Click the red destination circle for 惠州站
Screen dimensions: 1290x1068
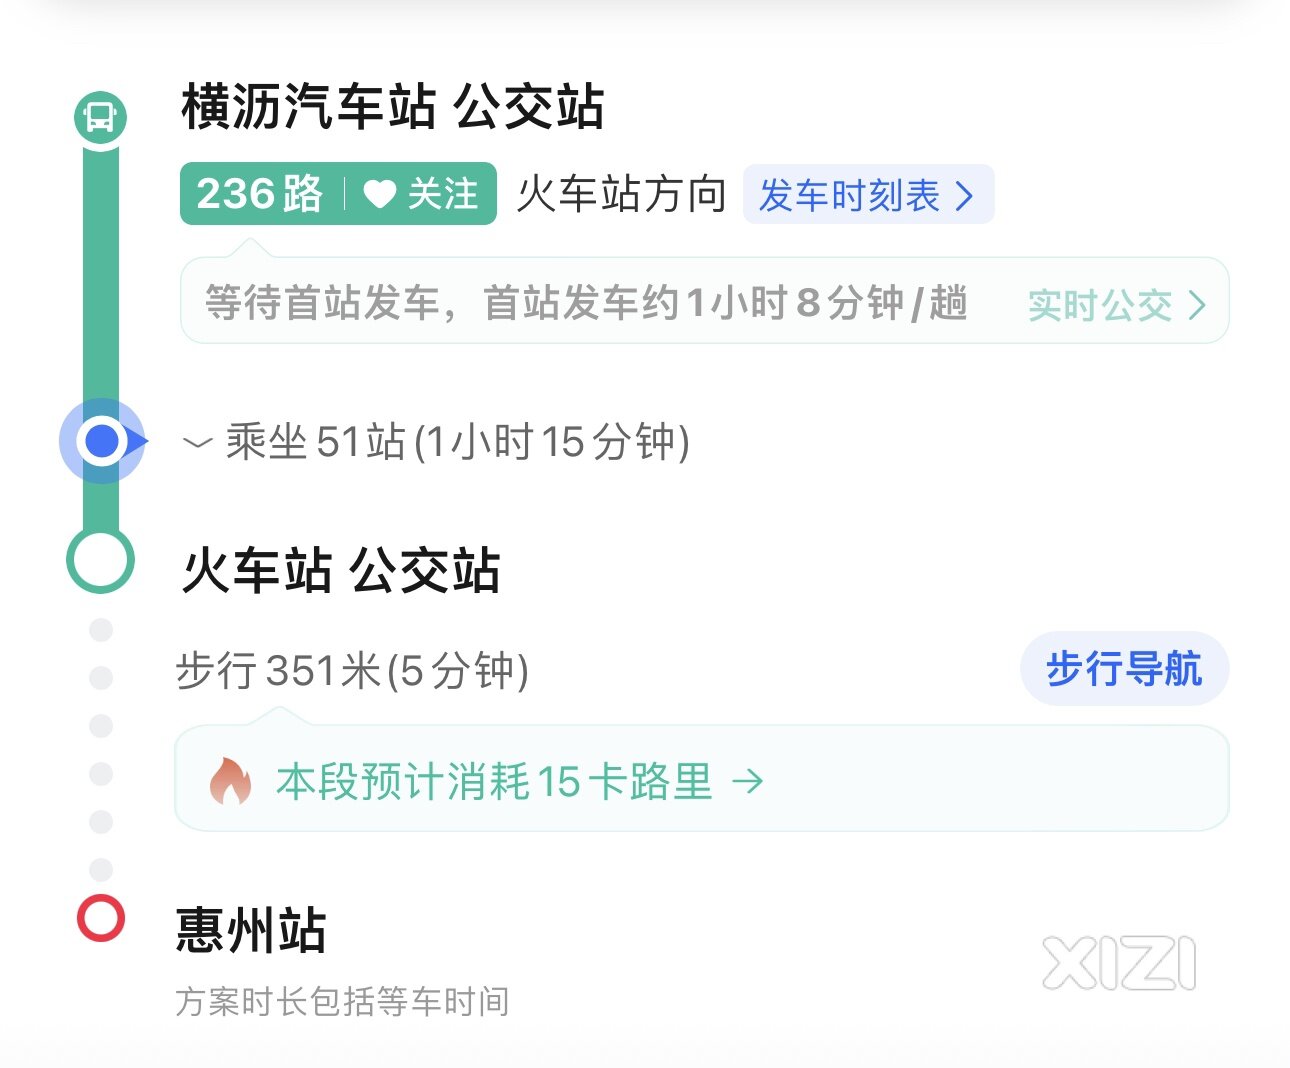101,918
